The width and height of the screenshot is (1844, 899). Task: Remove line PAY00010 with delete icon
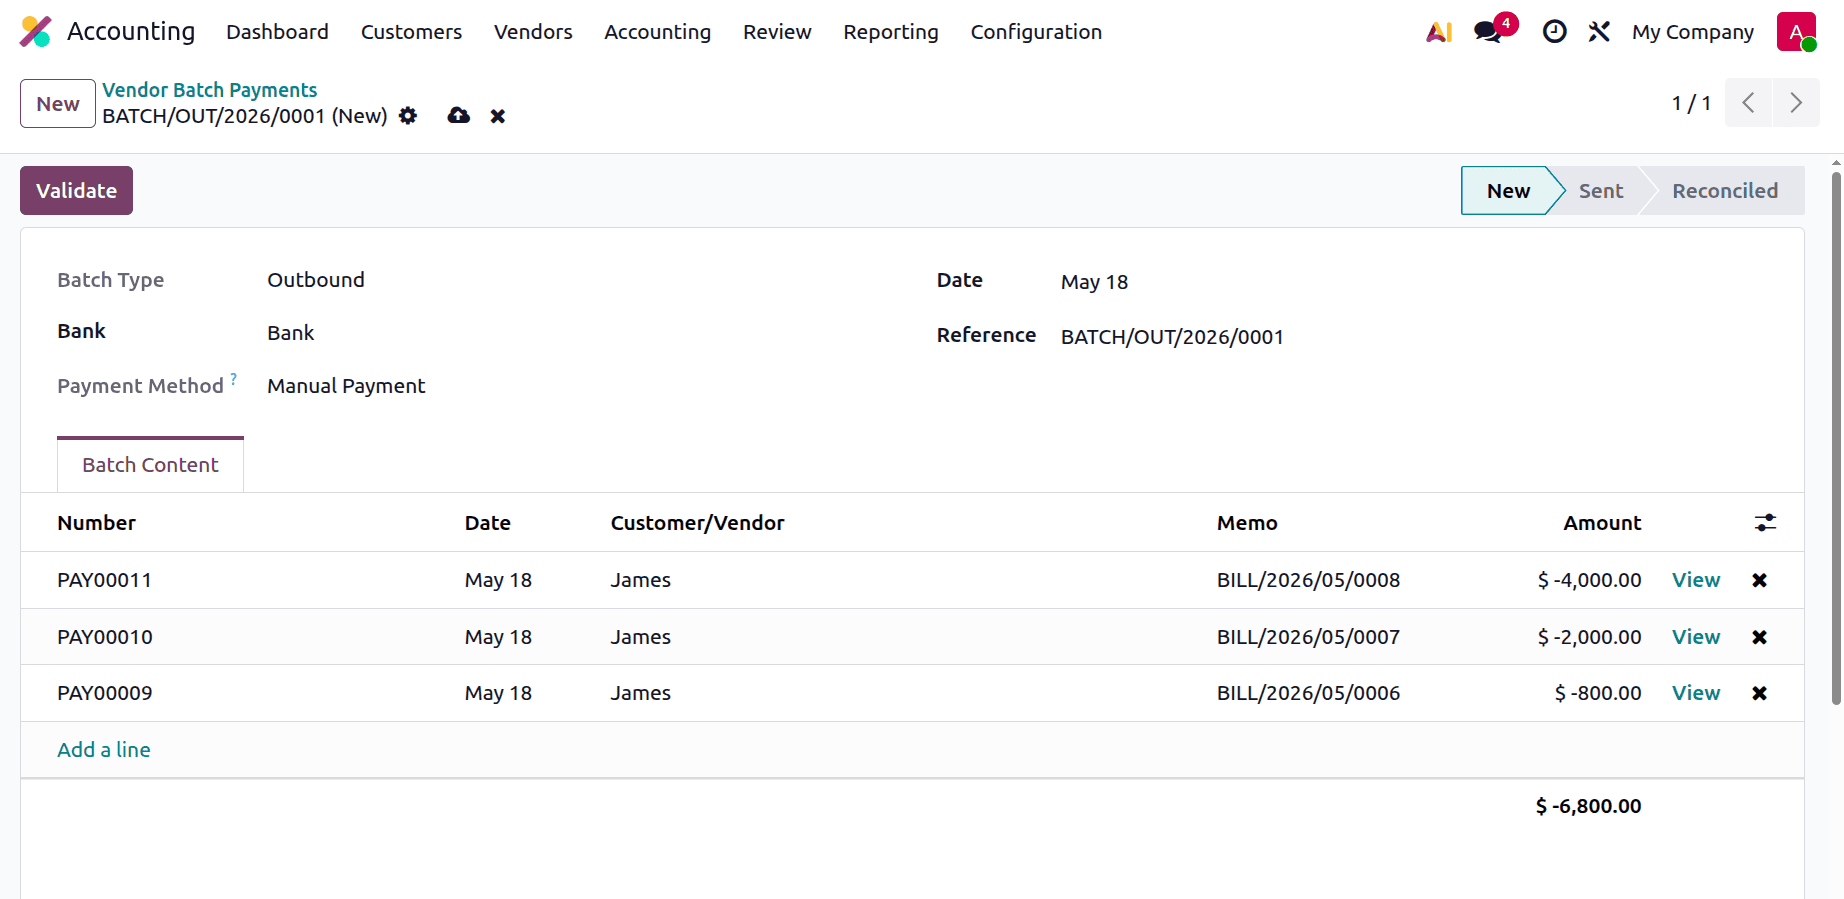(x=1760, y=637)
